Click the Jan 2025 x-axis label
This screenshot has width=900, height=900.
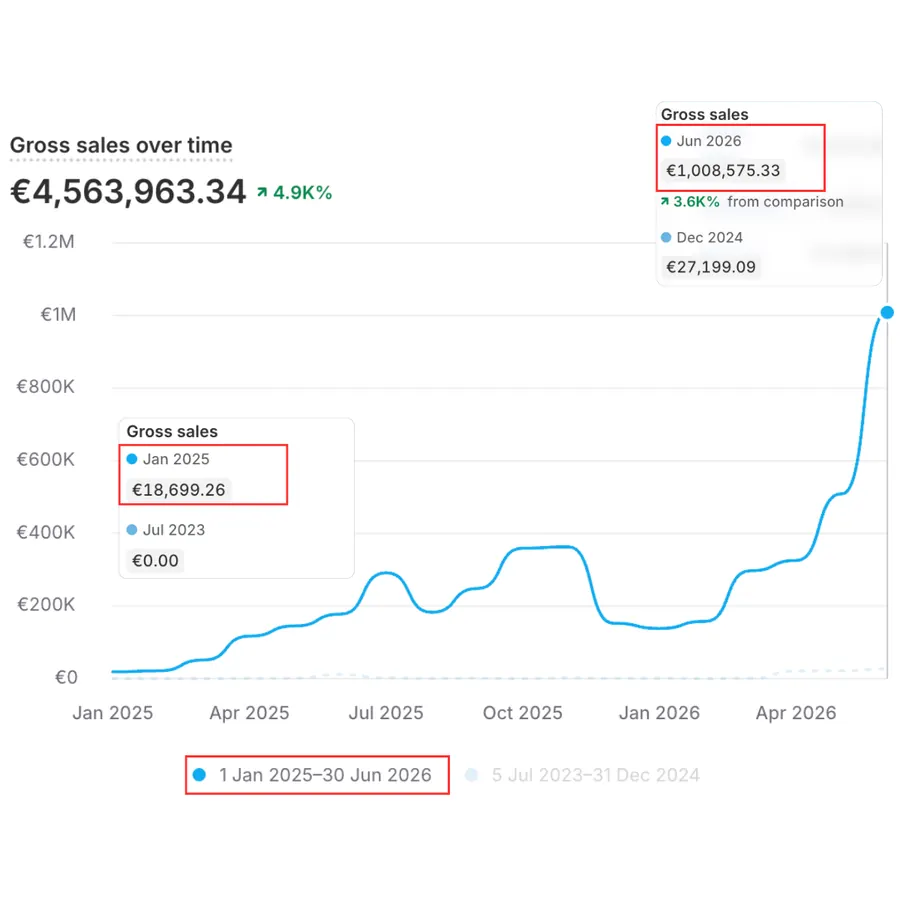[x=112, y=713]
